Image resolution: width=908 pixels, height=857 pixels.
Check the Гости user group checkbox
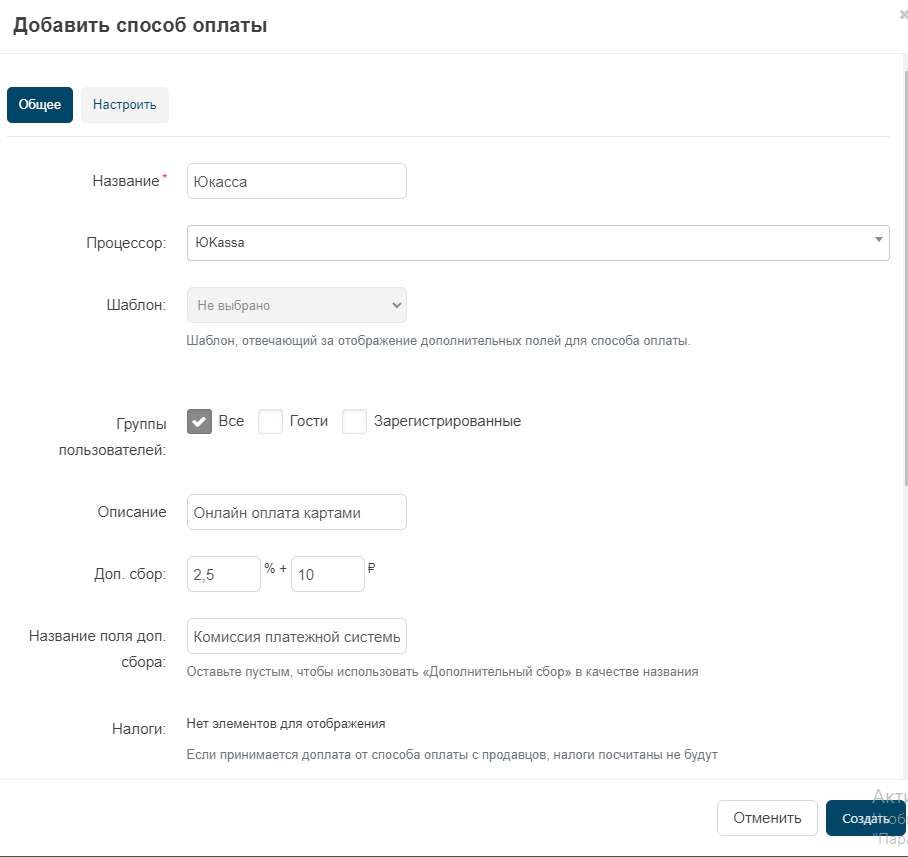click(270, 422)
